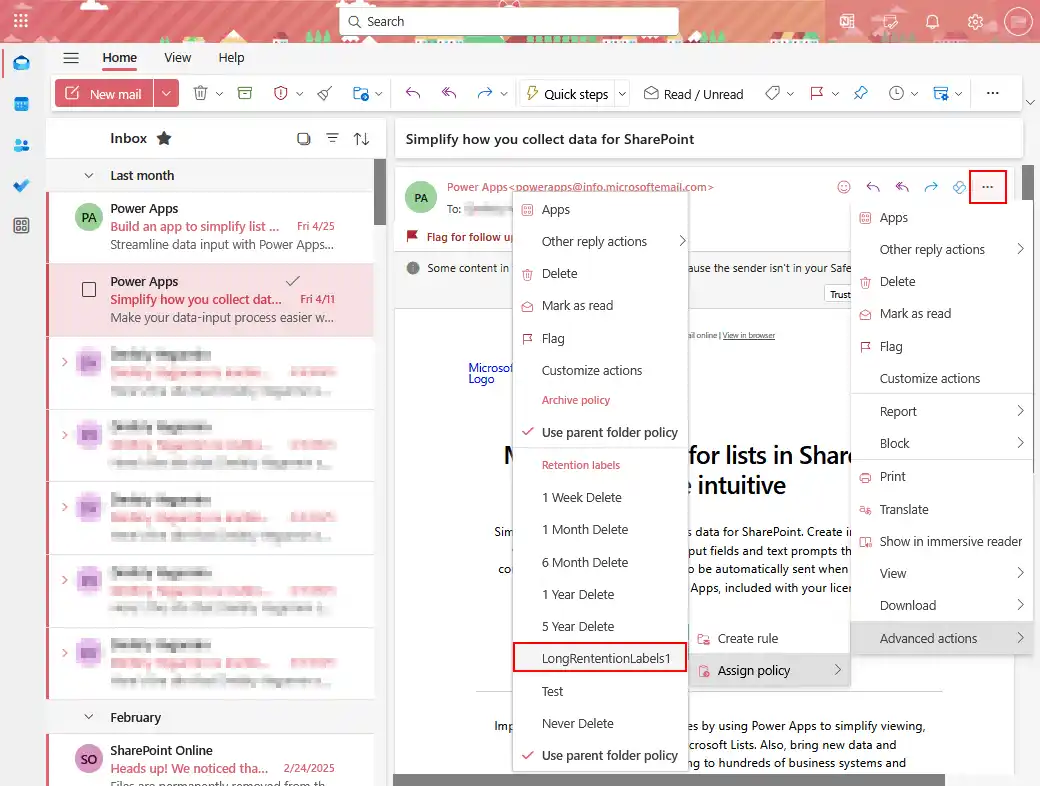Archive the email with the archive toolbar icon

(244, 93)
